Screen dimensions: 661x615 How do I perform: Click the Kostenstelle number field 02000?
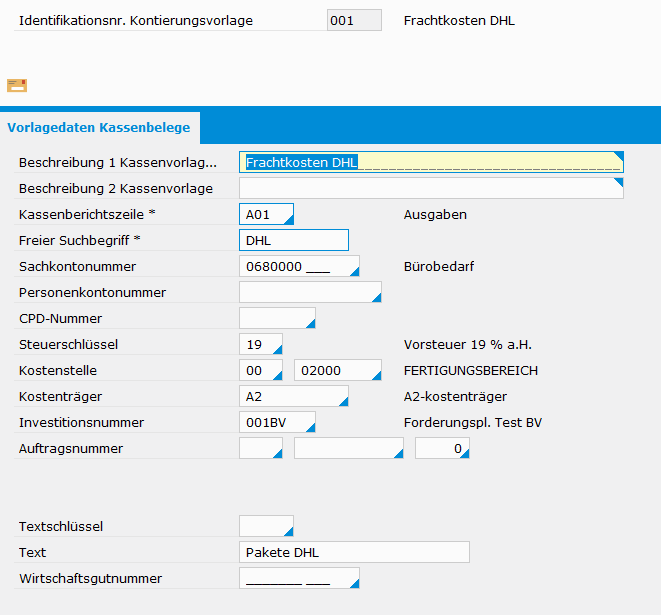(x=338, y=370)
